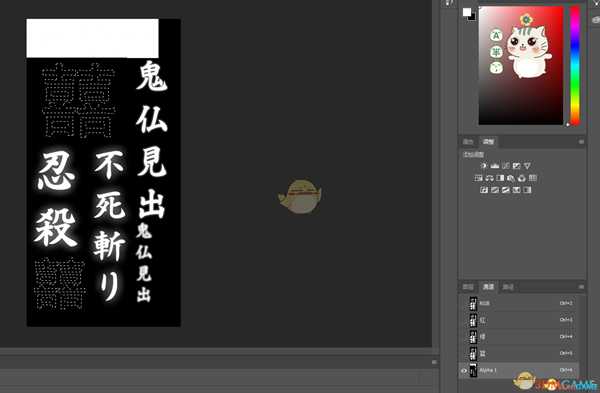Click the cat widget's '半' button

tap(496, 52)
